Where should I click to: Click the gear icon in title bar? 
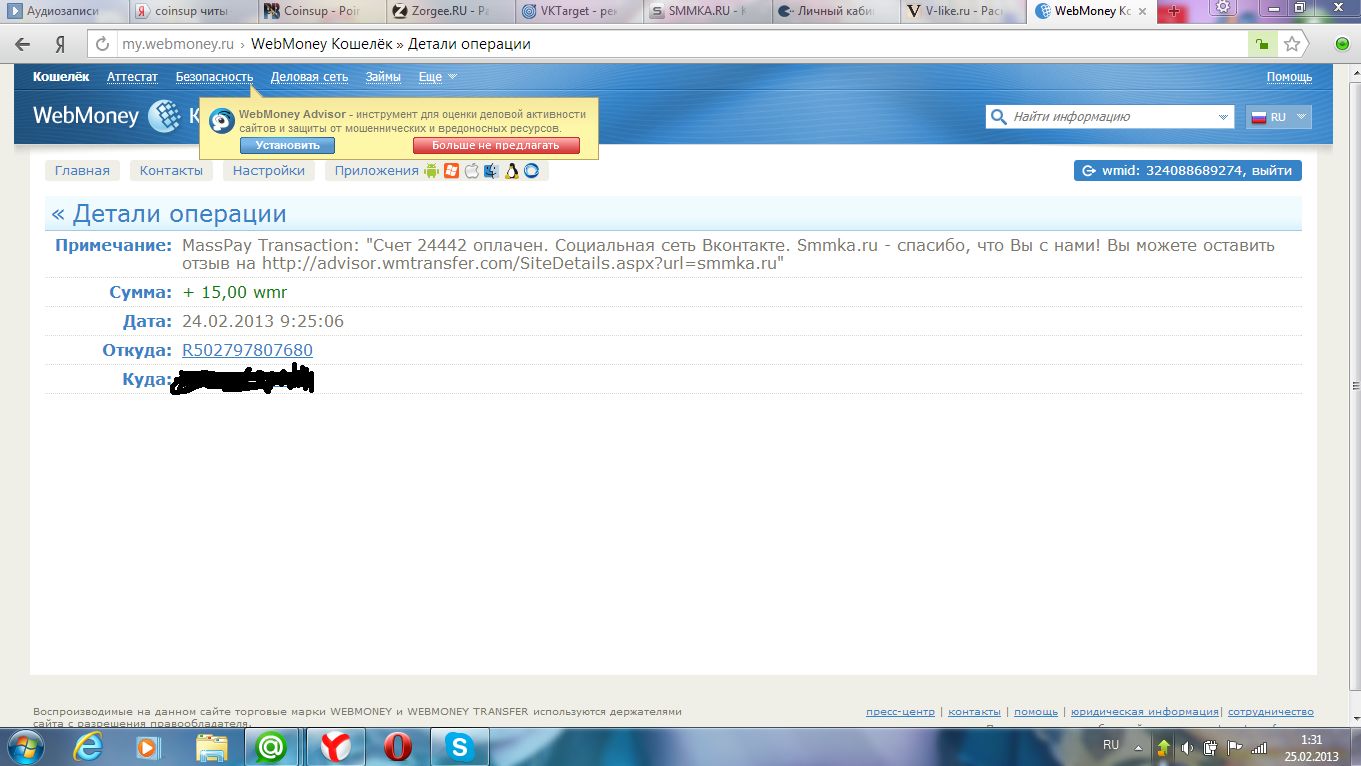[1222, 7]
